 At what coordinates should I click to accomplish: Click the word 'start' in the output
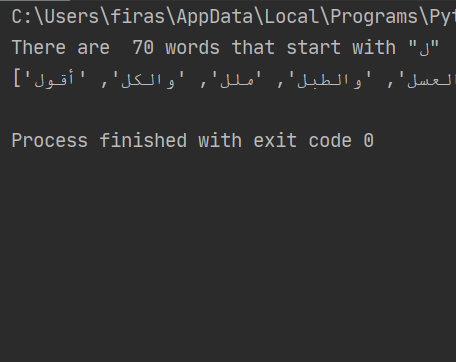pos(313,48)
